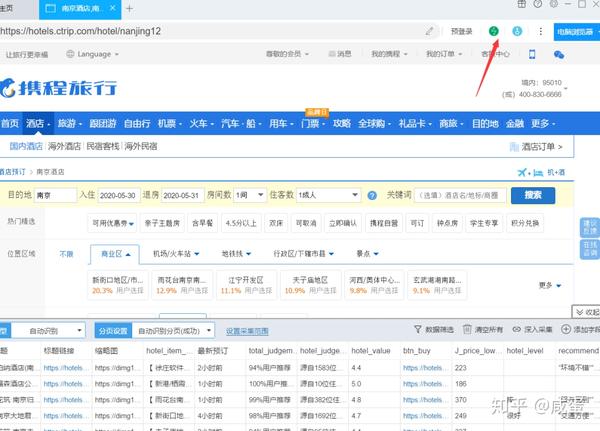Viewport: 600px width, 431px height.
Task: Toggle the 可取消 filter
Action: coord(306,223)
